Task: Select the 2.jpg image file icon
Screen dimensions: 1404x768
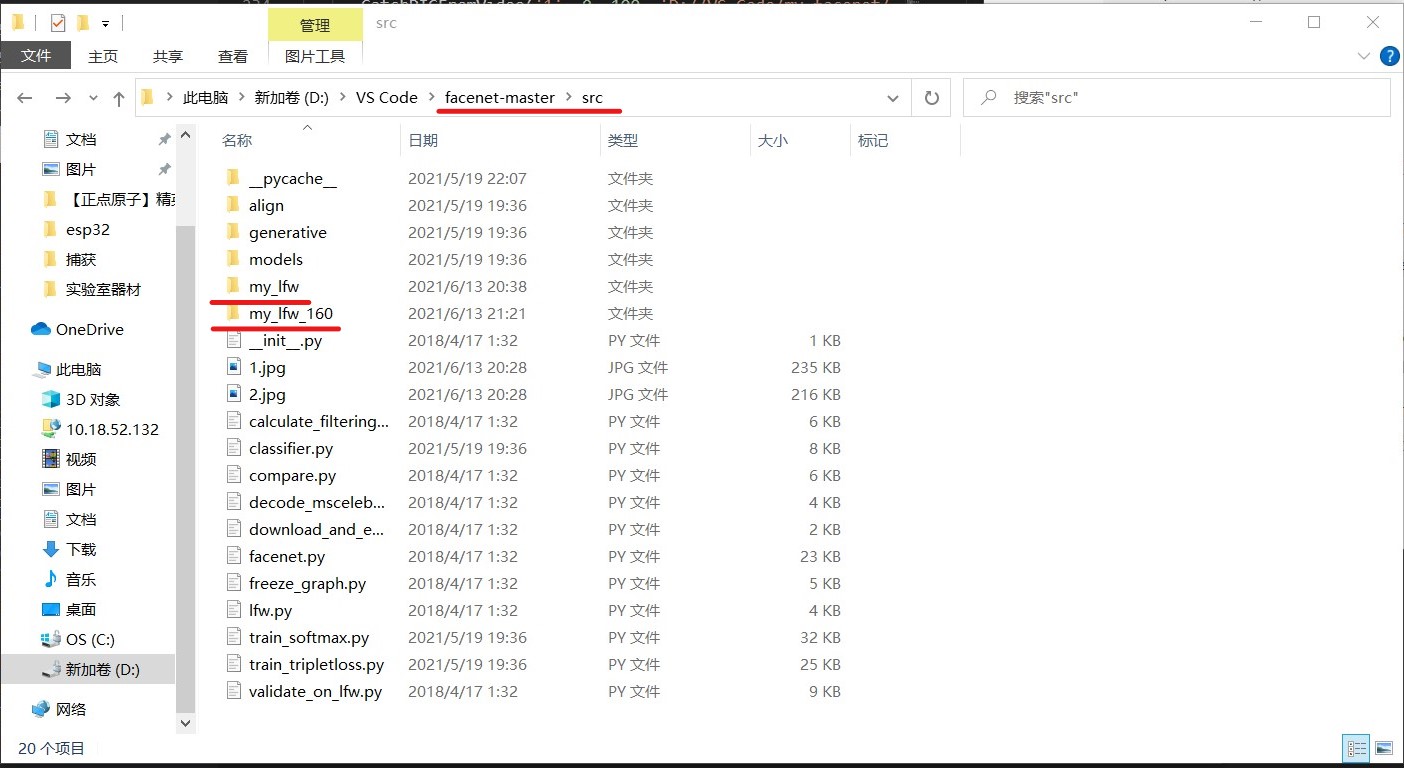Action: 233,394
